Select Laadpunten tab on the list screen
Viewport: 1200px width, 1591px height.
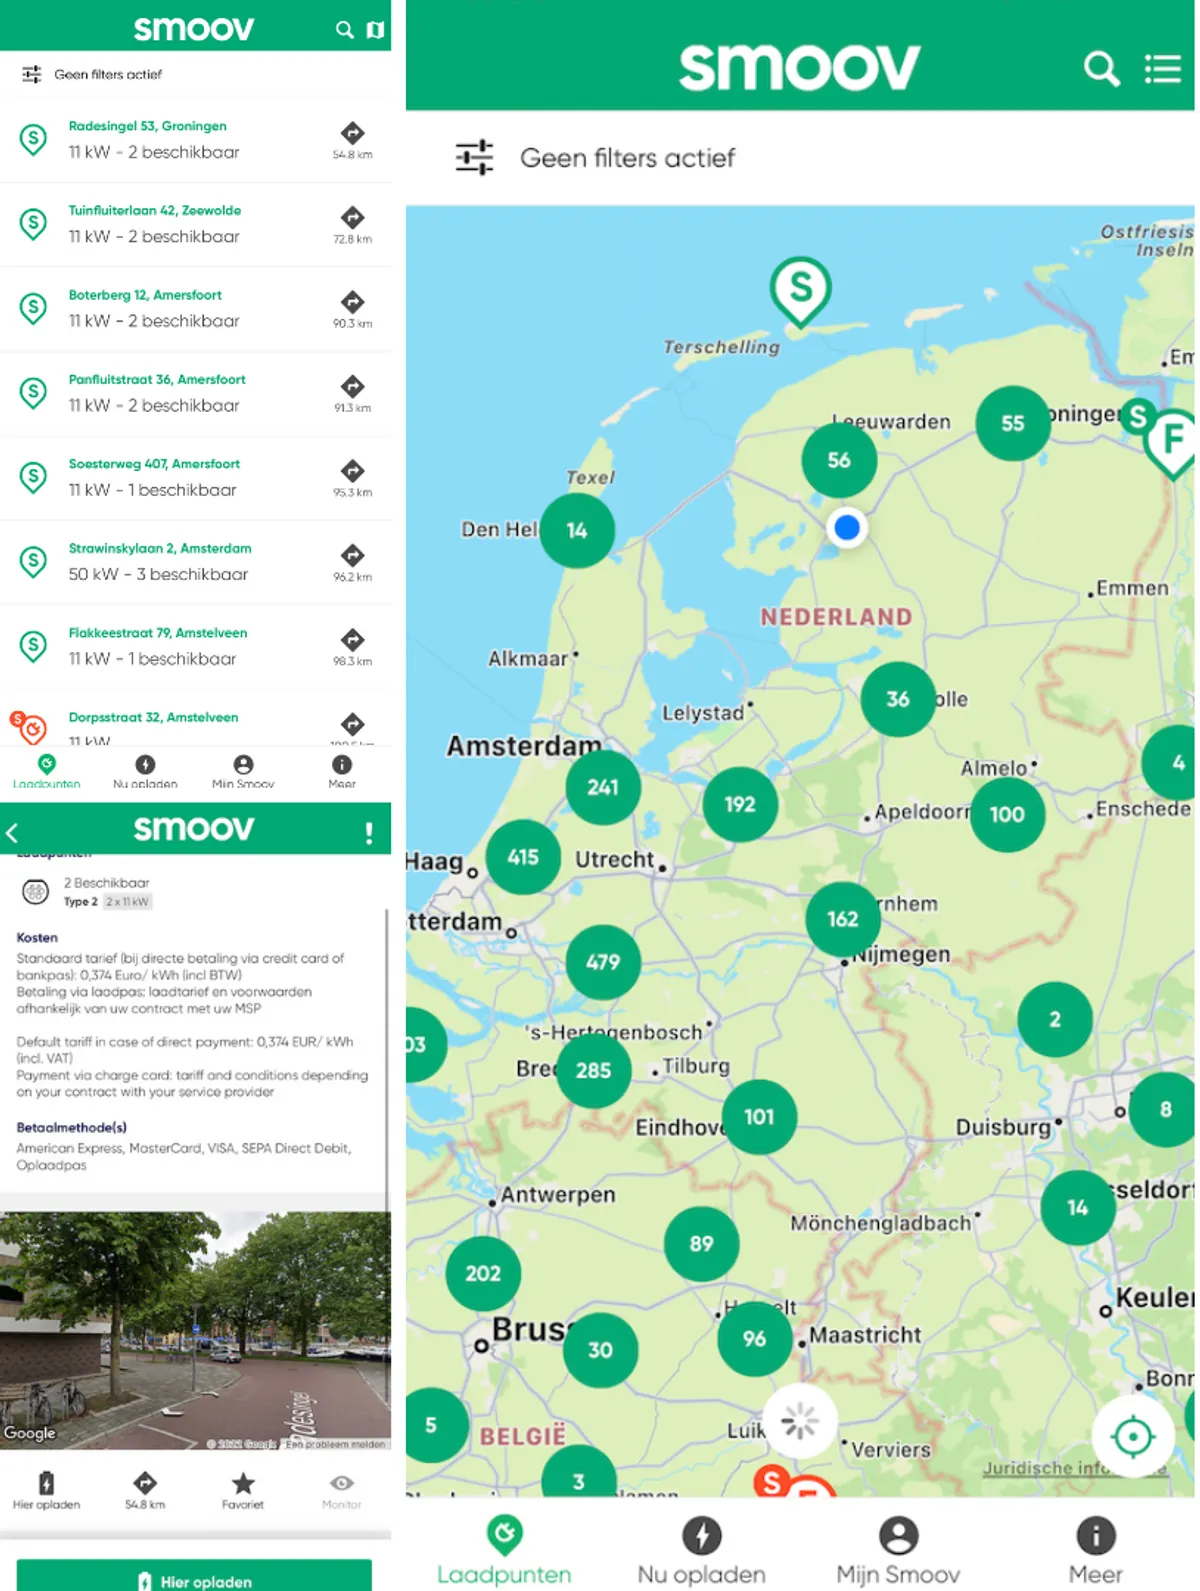click(x=46, y=772)
